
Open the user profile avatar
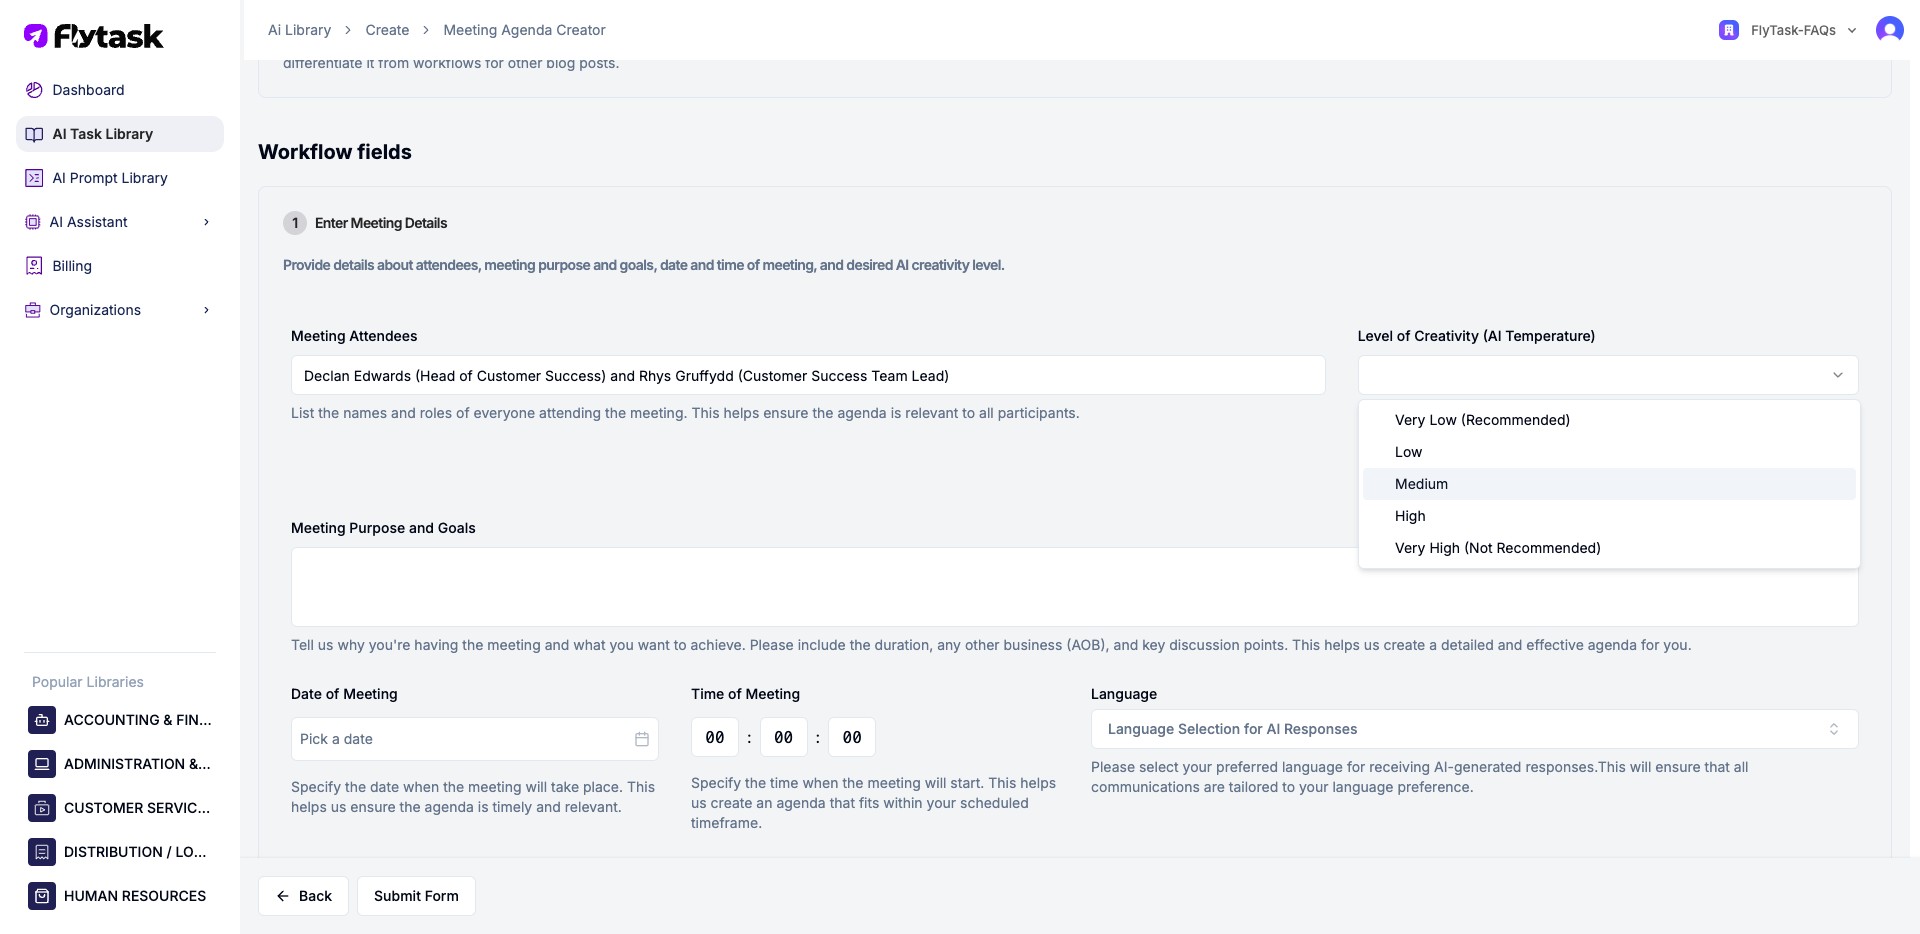(1889, 30)
